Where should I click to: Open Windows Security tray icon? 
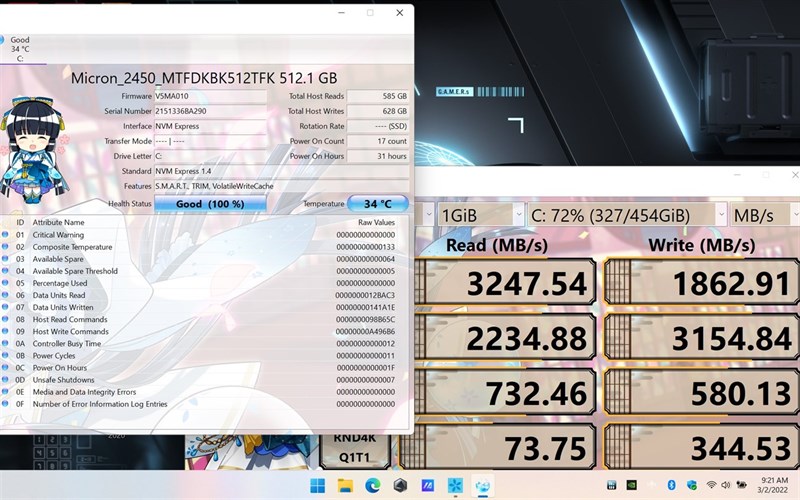tap(692, 485)
